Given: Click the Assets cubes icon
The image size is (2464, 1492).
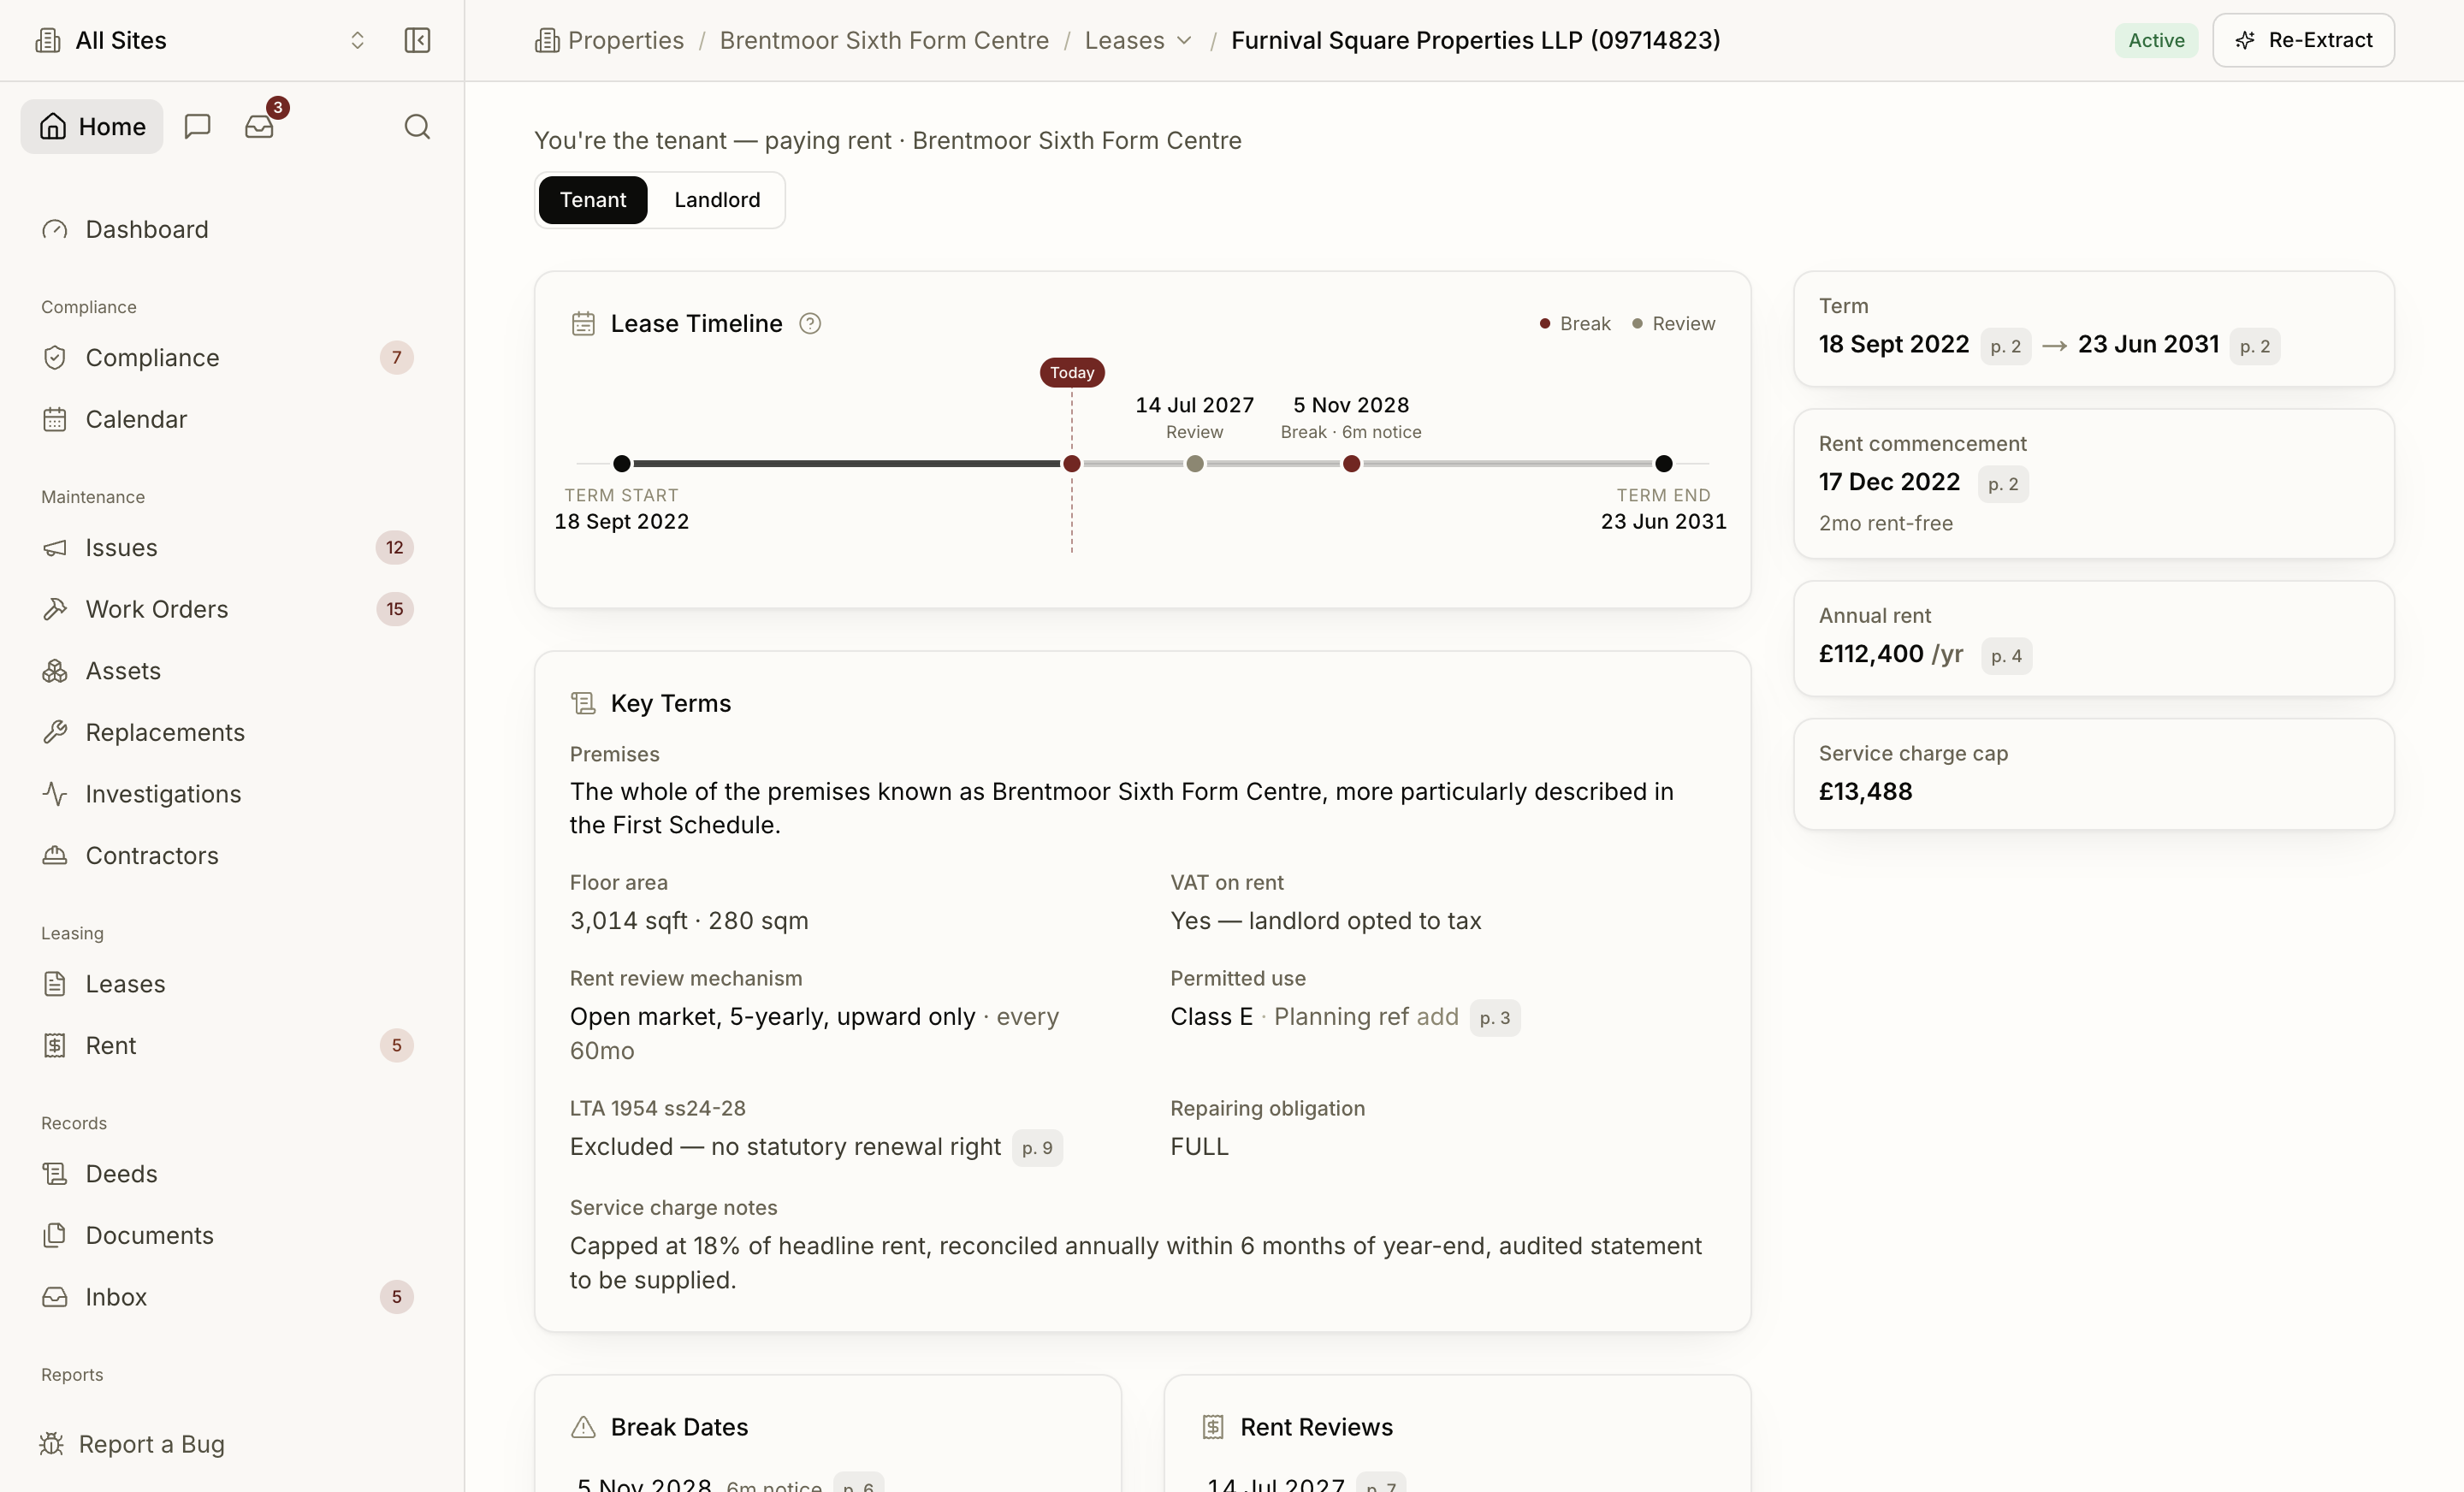Looking at the screenshot, I should pos(55,670).
